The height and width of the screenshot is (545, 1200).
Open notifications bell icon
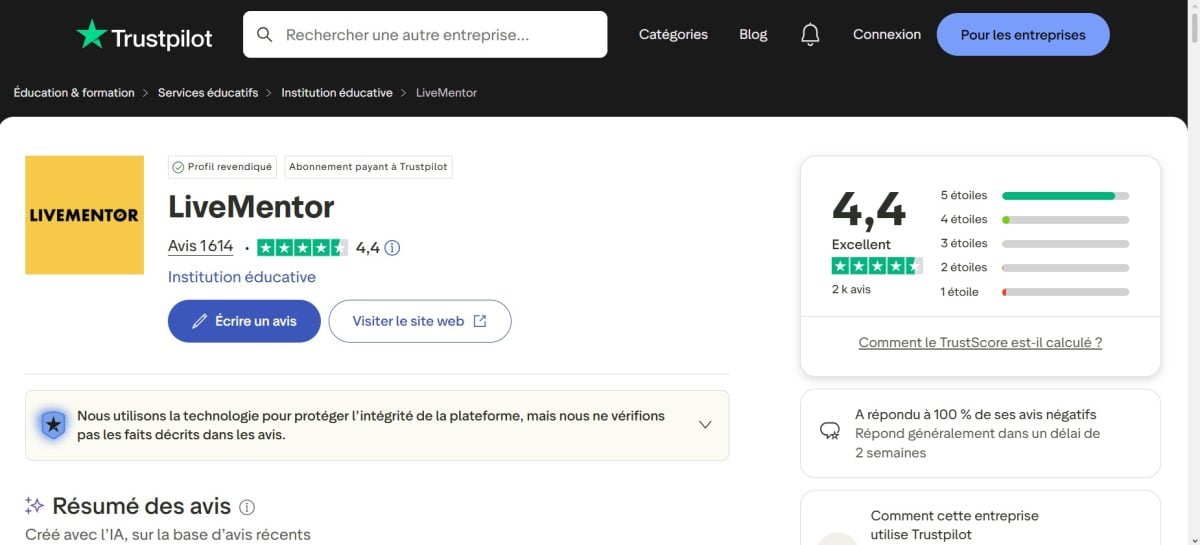coord(810,35)
